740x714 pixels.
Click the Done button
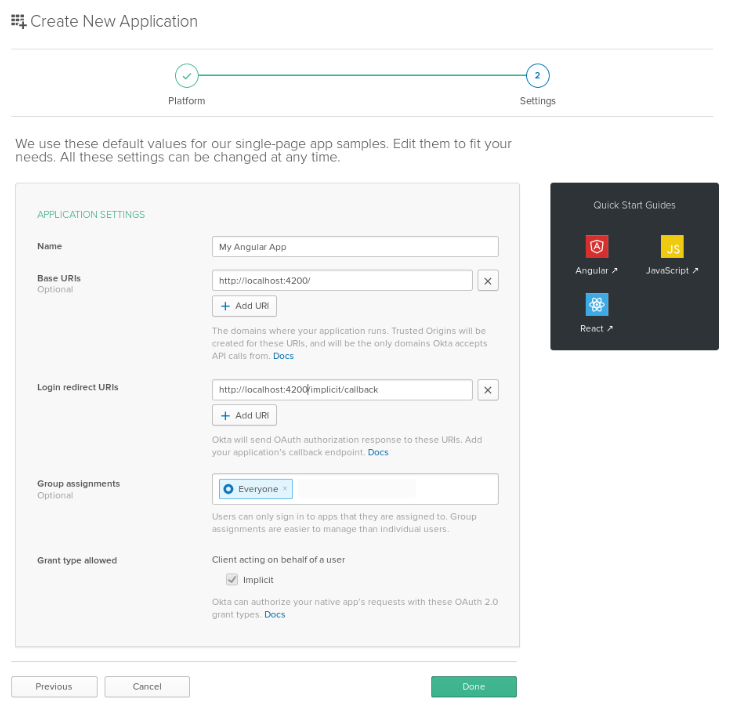click(x=473, y=687)
